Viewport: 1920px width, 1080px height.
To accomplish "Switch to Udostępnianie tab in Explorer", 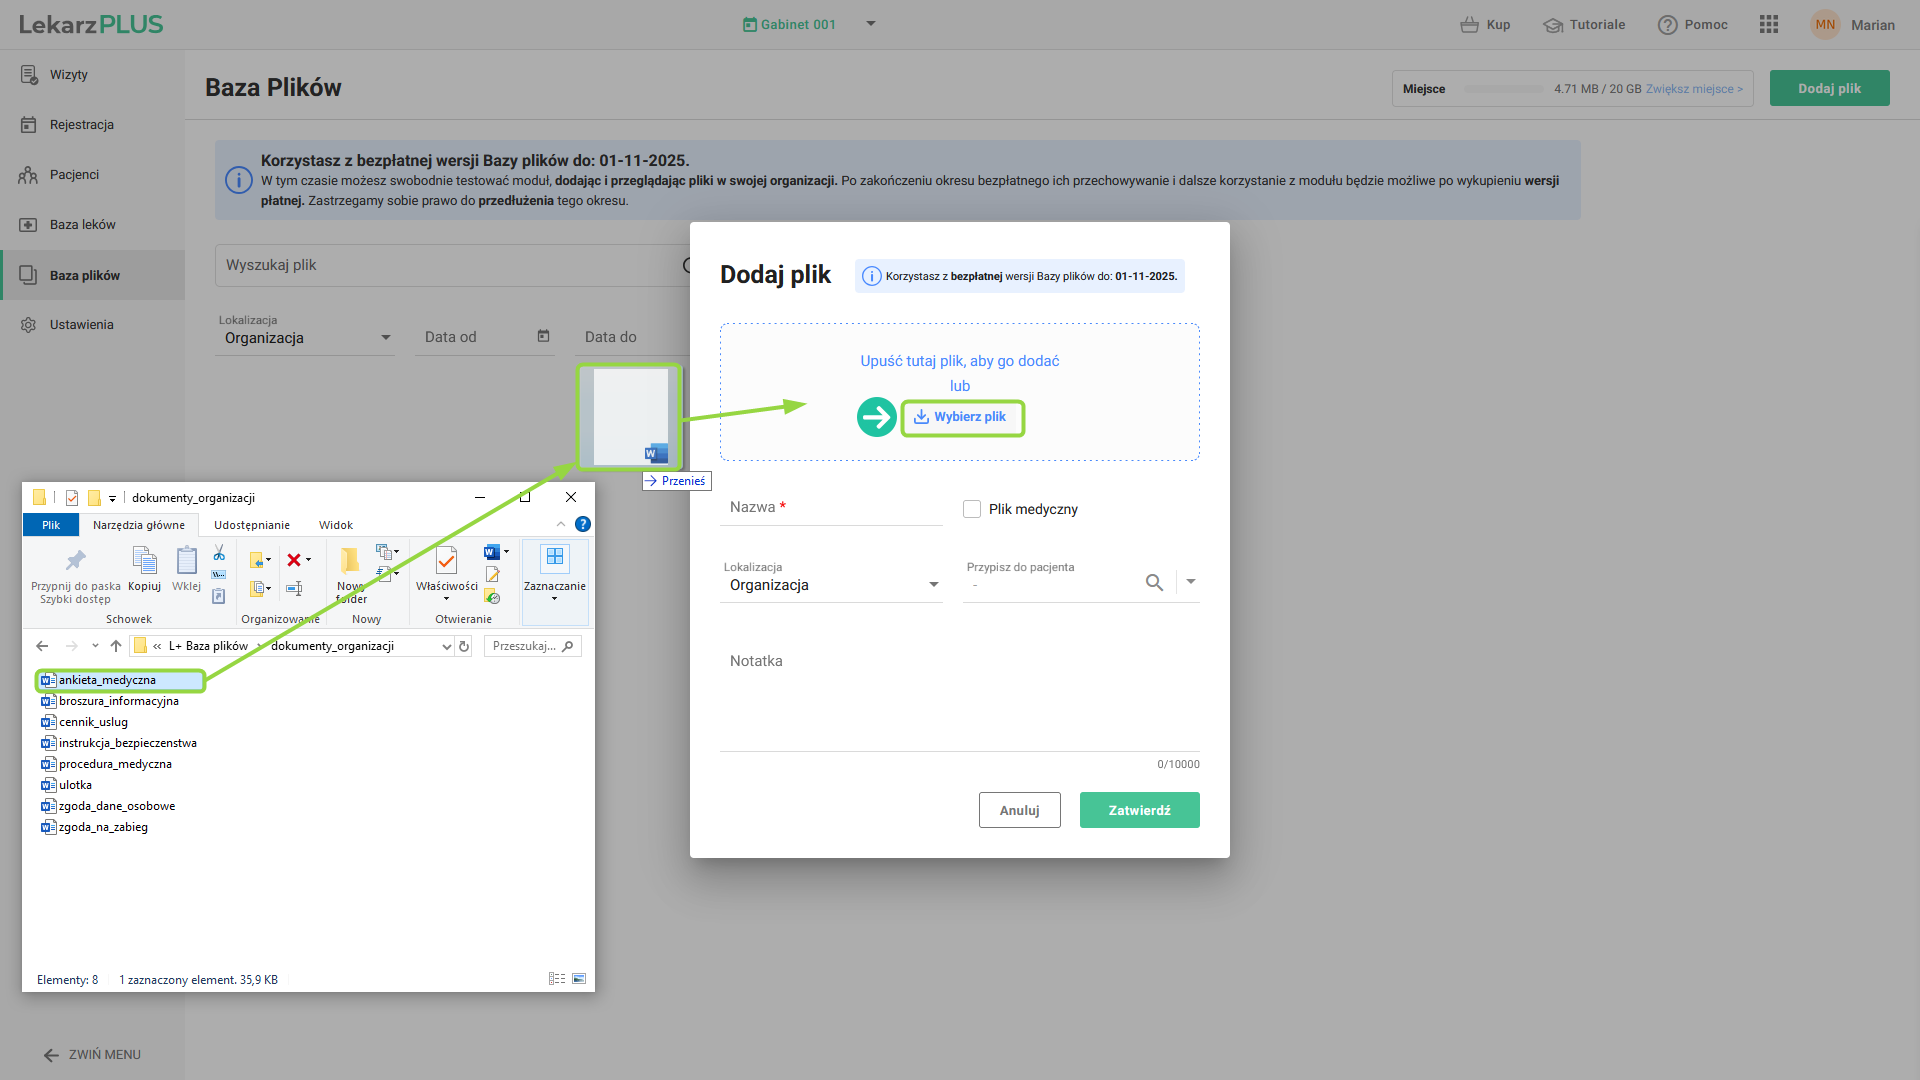I will (x=251, y=525).
